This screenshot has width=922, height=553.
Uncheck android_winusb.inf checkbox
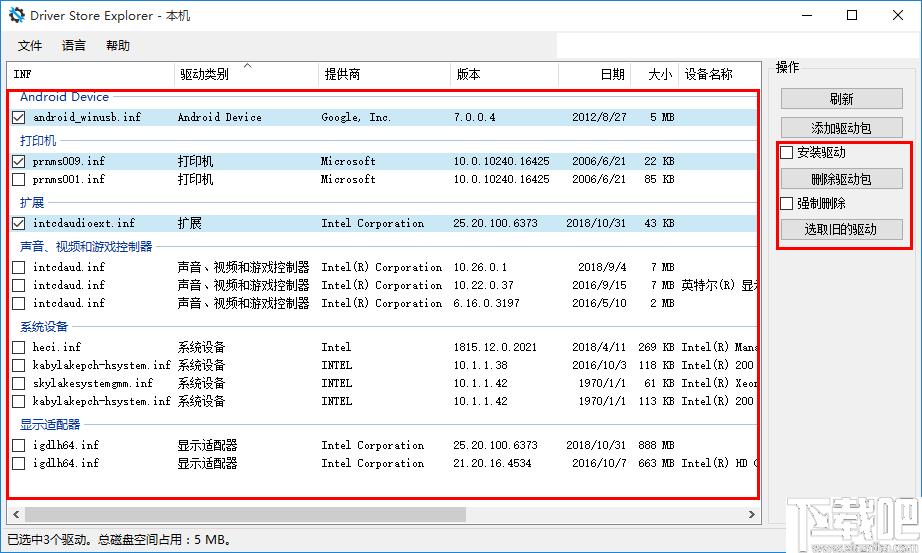pos(19,118)
